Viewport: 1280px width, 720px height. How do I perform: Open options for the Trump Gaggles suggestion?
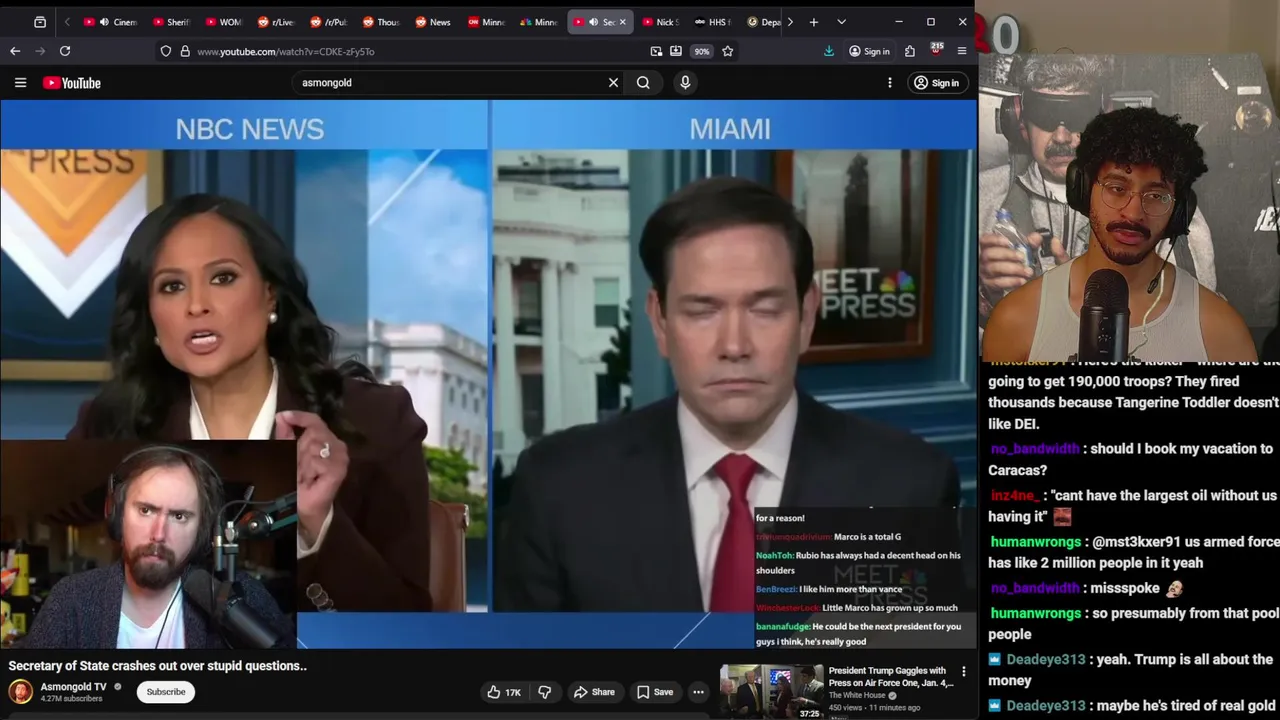(x=964, y=671)
